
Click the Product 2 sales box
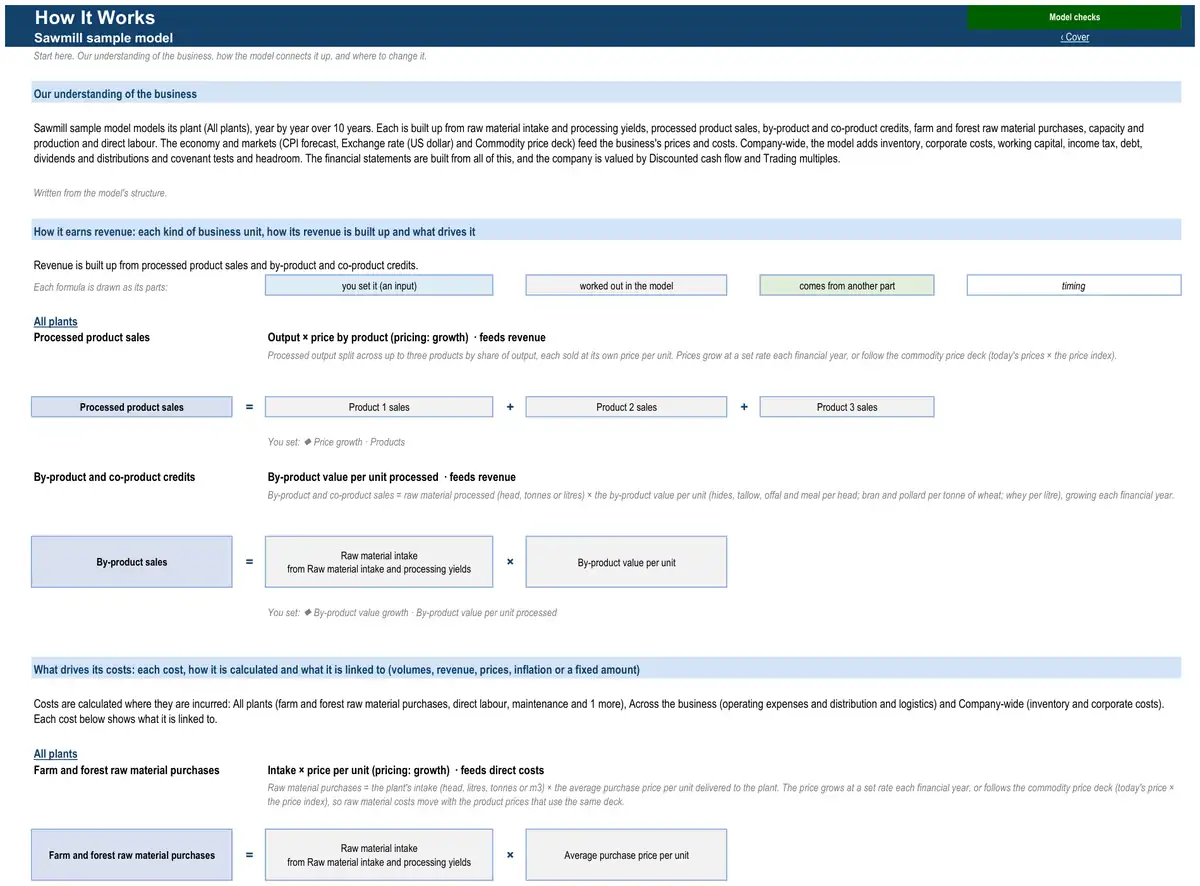pyautogui.click(x=626, y=407)
